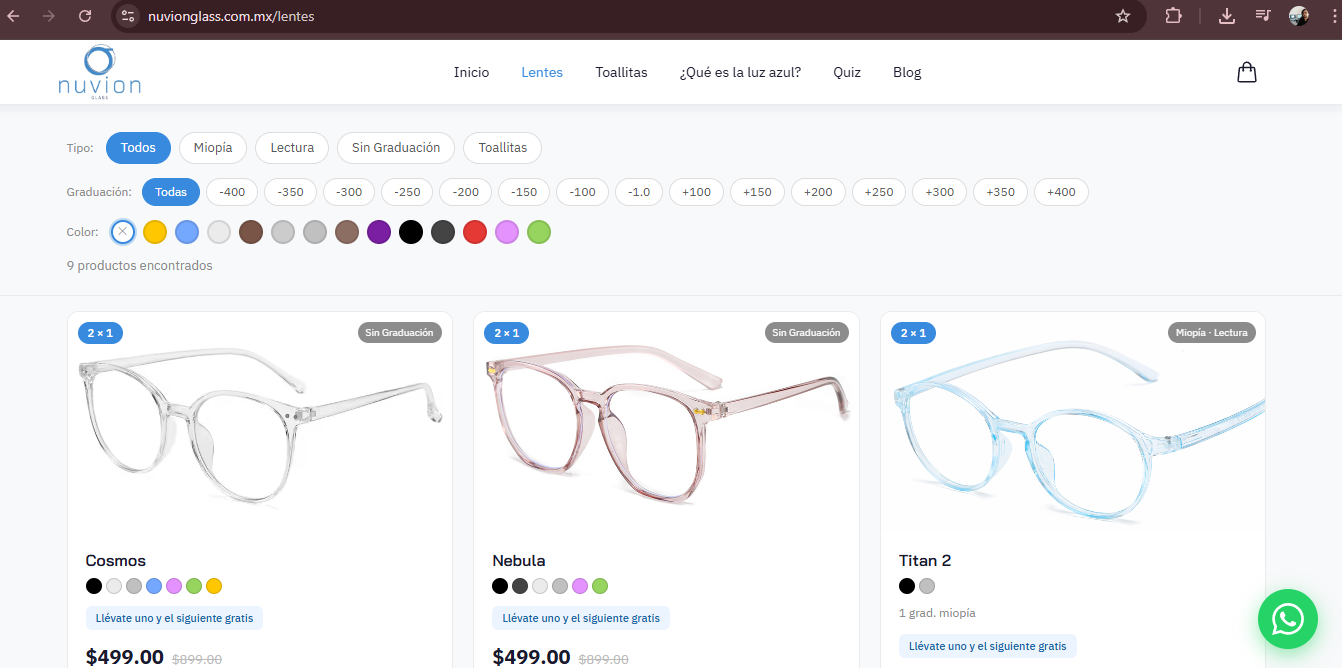Choose graduation -150
1342x668 pixels.
coord(524,192)
